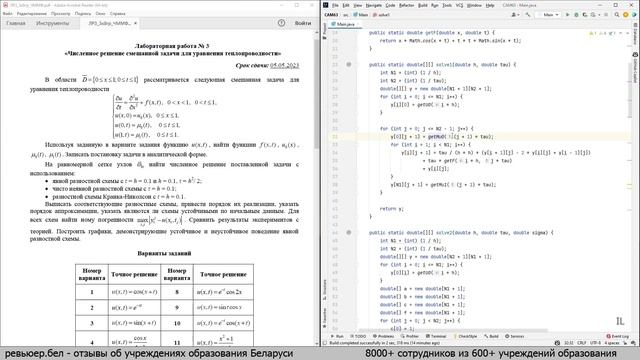The image size is (640, 360).
Task: Open the Database side panel icon
Action: (x=636, y=33)
